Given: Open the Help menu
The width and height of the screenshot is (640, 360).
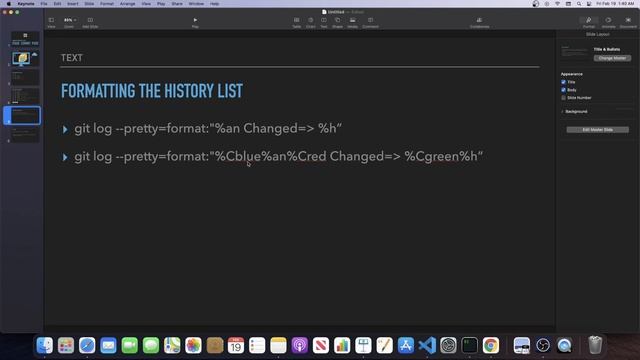Looking at the screenshot, I should [x=214, y=4].
